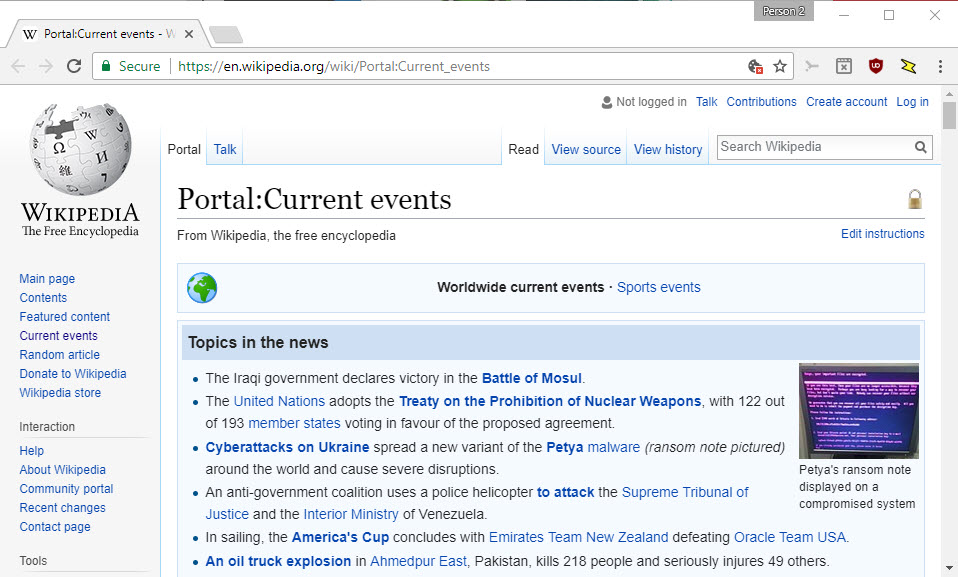Click the grey scissors-like extension icon

(x=811, y=66)
